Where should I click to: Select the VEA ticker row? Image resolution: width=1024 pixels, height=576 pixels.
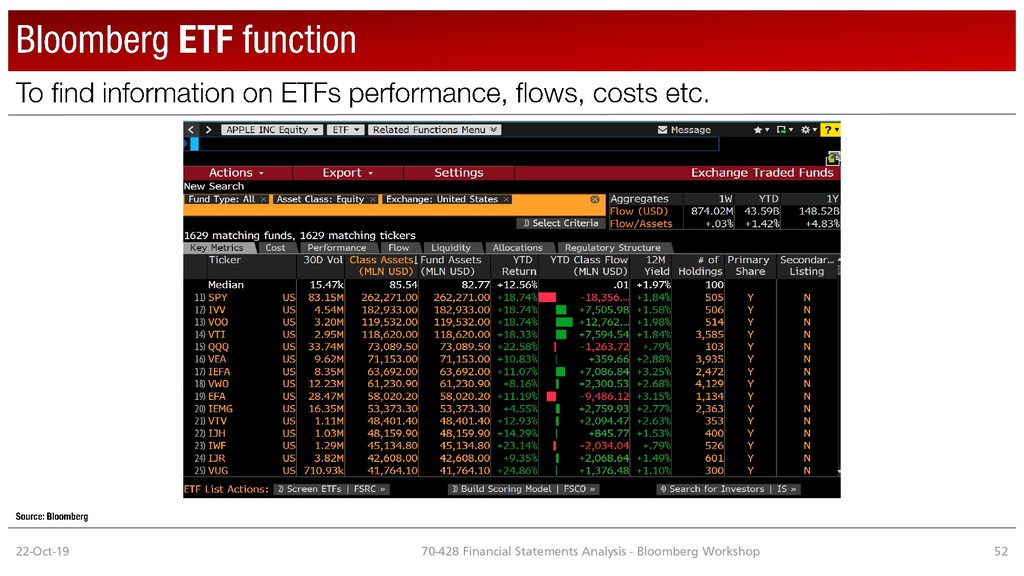click(511, 360)
